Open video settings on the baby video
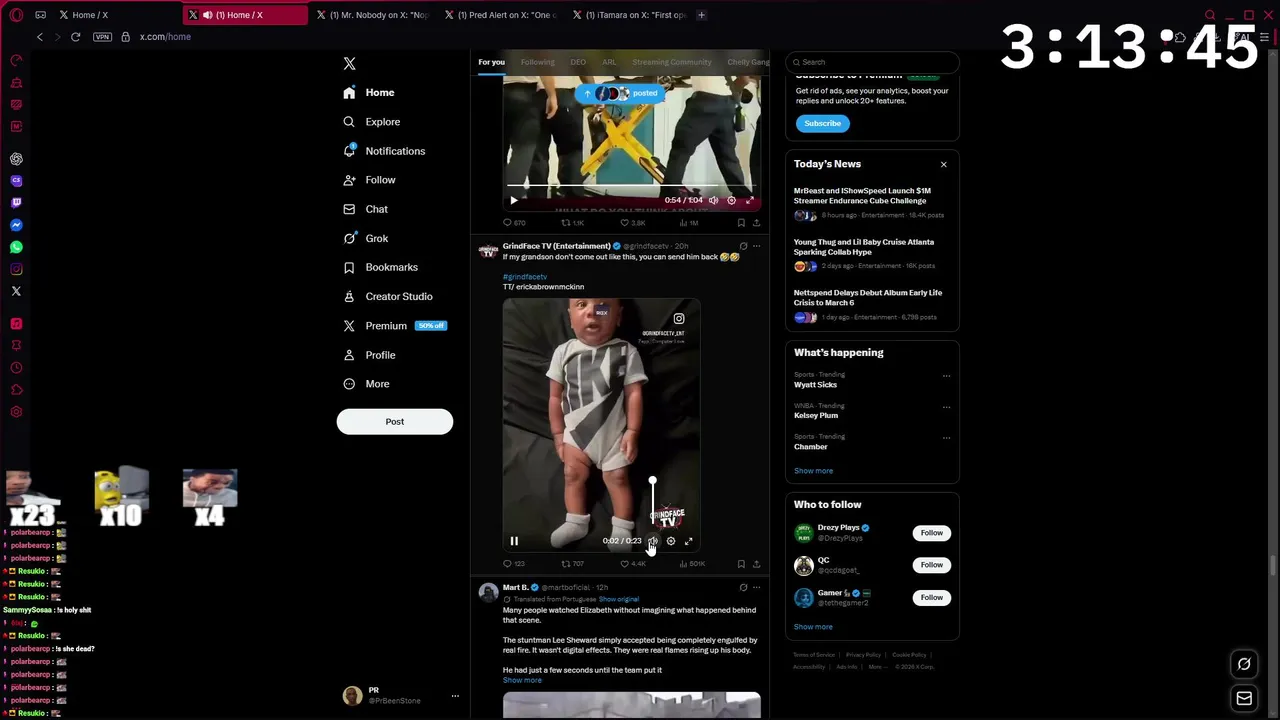The width and height of the screenshot is (1280, 720). pyautogui.click(x=671, y=541)
